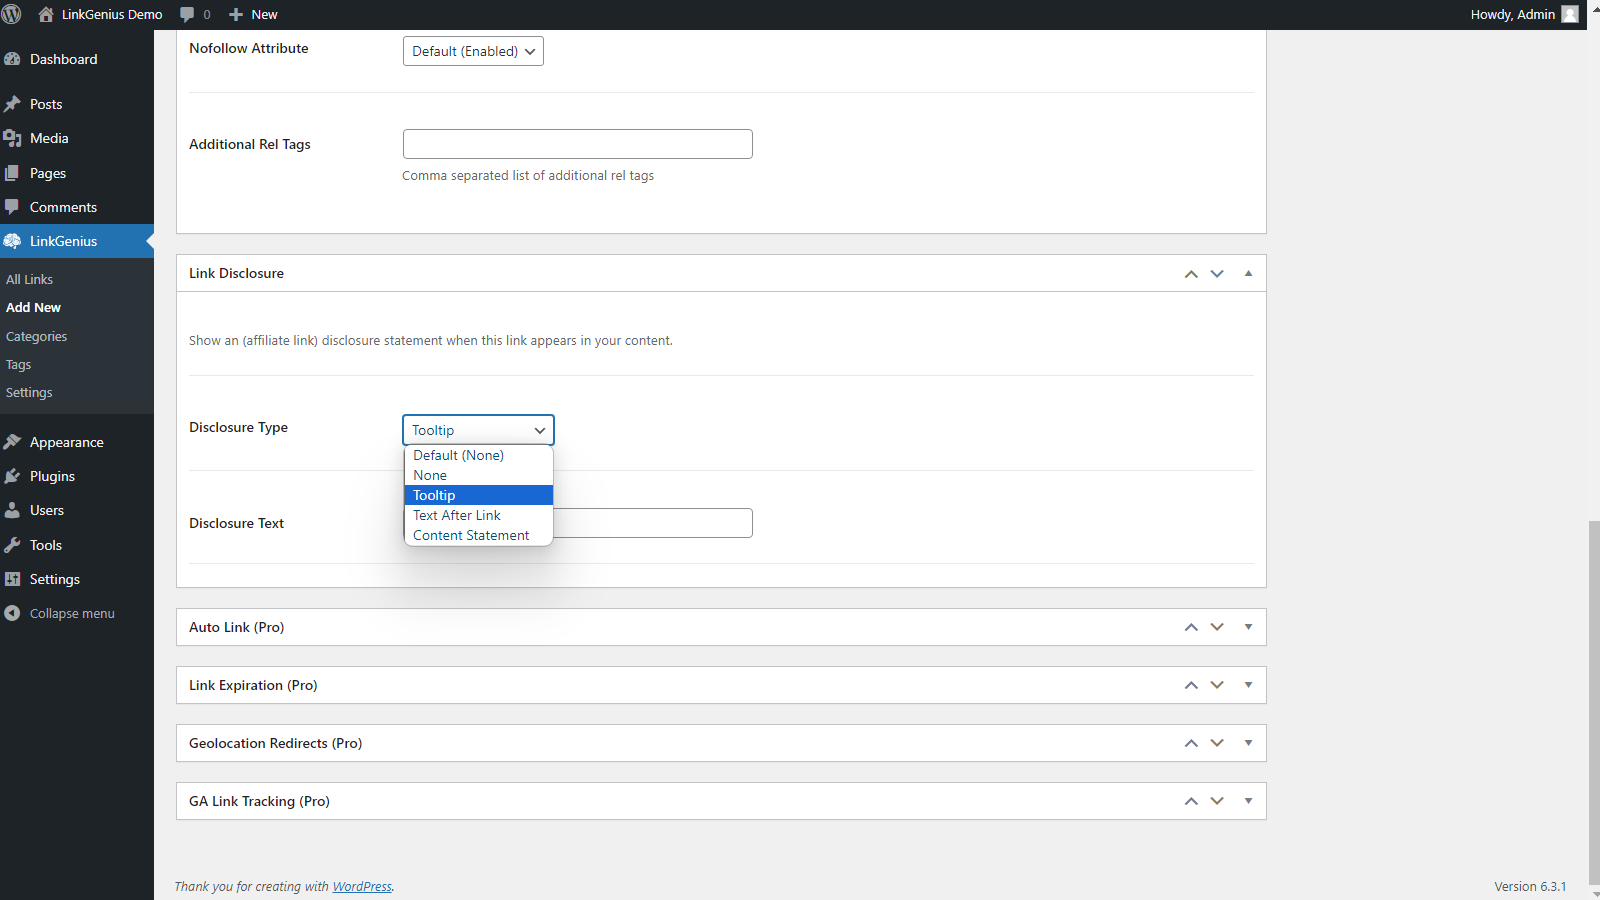Image resolution: width=1600 pixels, height=900 pixels.
Task: Click the Collapse menu arrow icon
Action: [12, 613]
